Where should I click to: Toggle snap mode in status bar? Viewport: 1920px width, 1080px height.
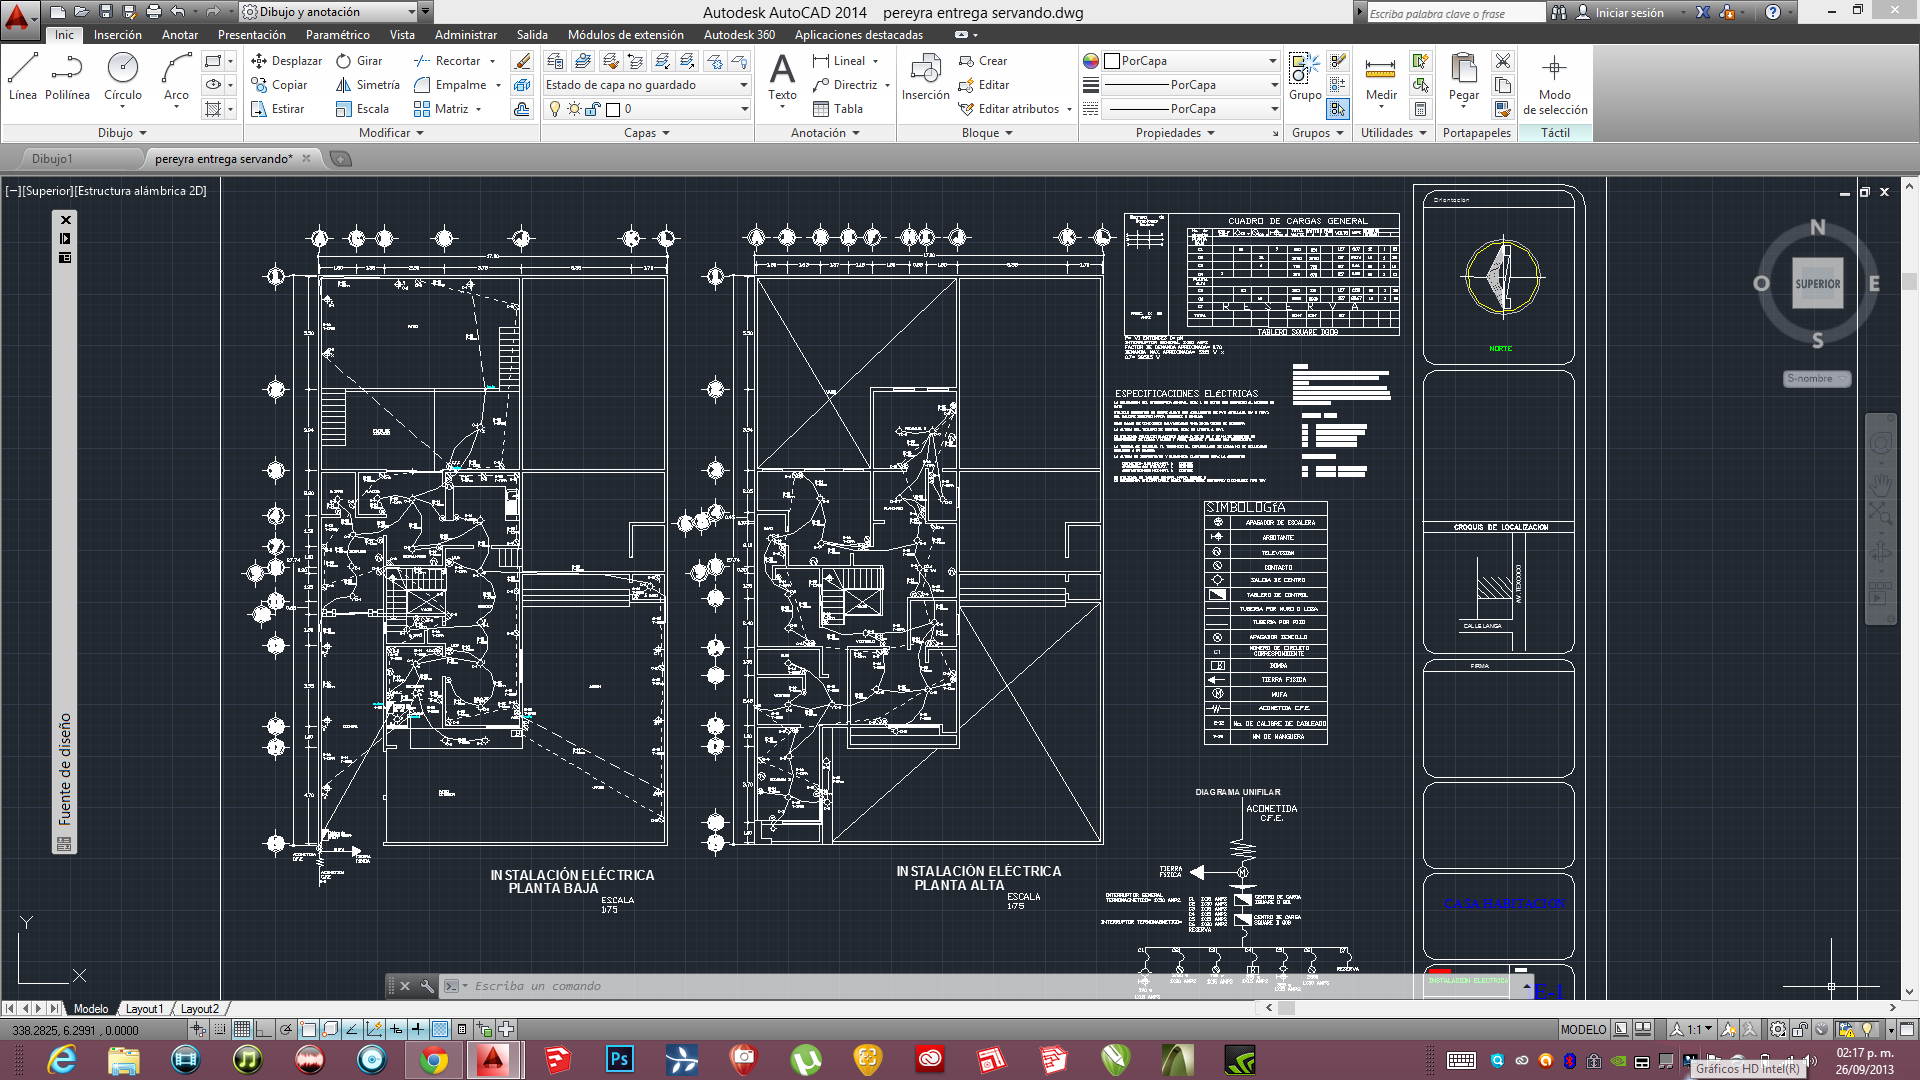click(x=220, y=1029)
